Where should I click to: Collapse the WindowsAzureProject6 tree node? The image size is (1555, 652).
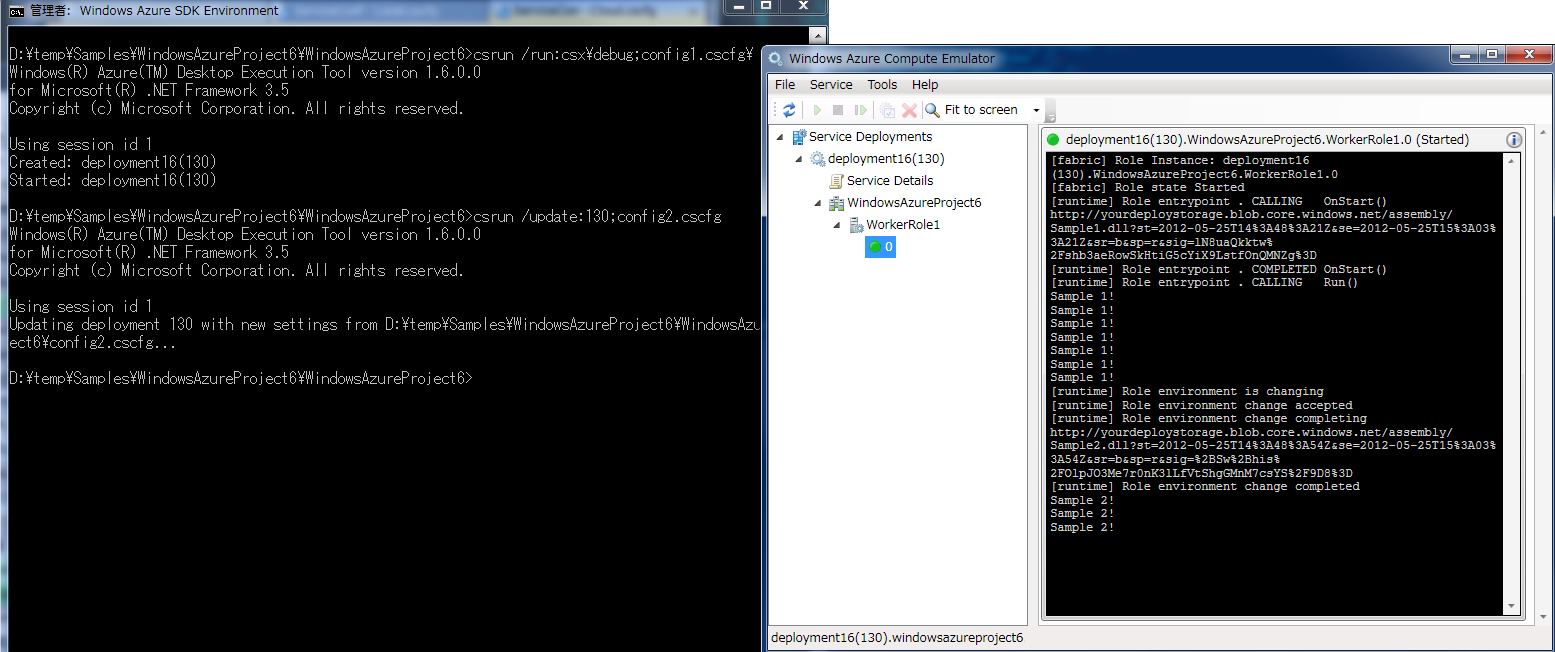(818, 203)
